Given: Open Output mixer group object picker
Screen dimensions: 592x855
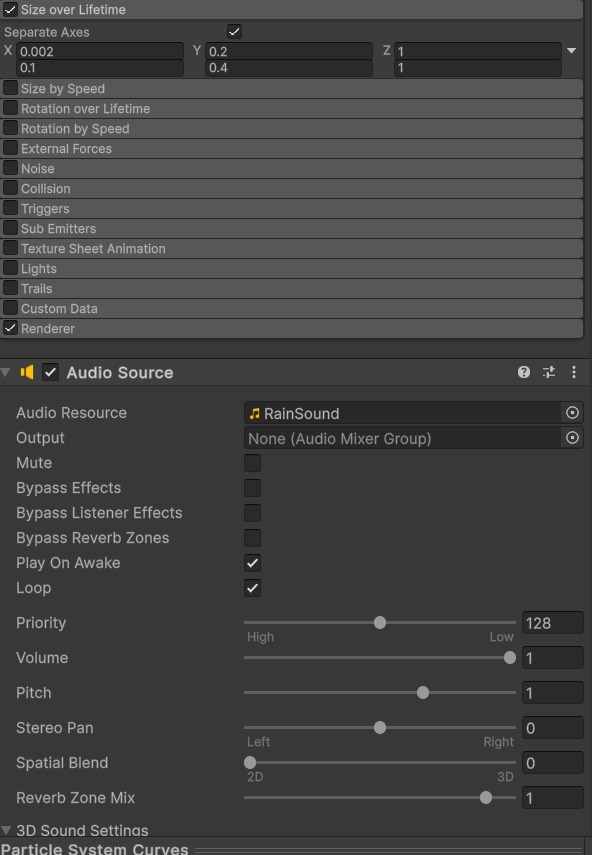Looking at the screenshot, I should (572, 437).
